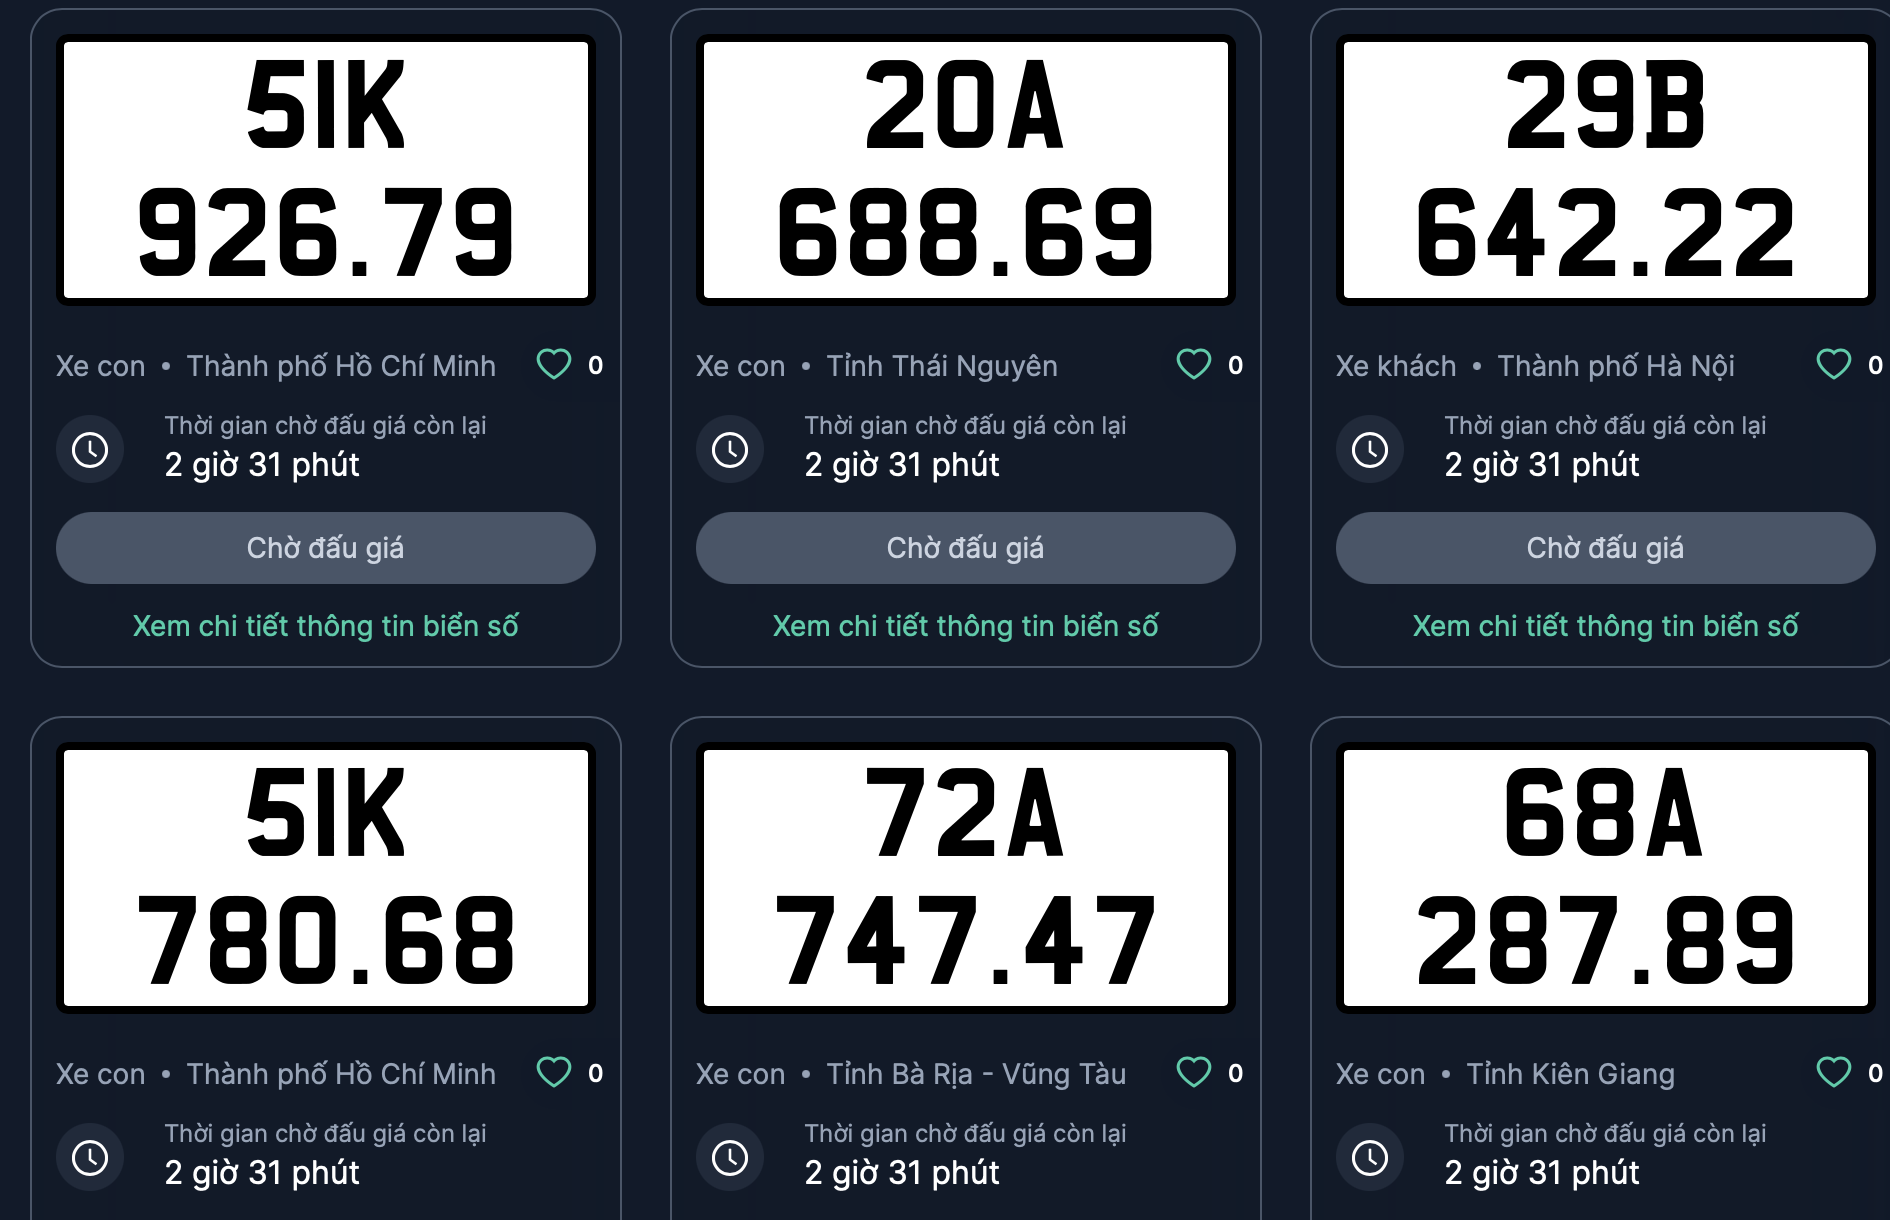The height and width of the screenshot is (1220, 1890).
Task: Open 'Xem chi tiết' link for 29B 642.22
Action: 1606,626
